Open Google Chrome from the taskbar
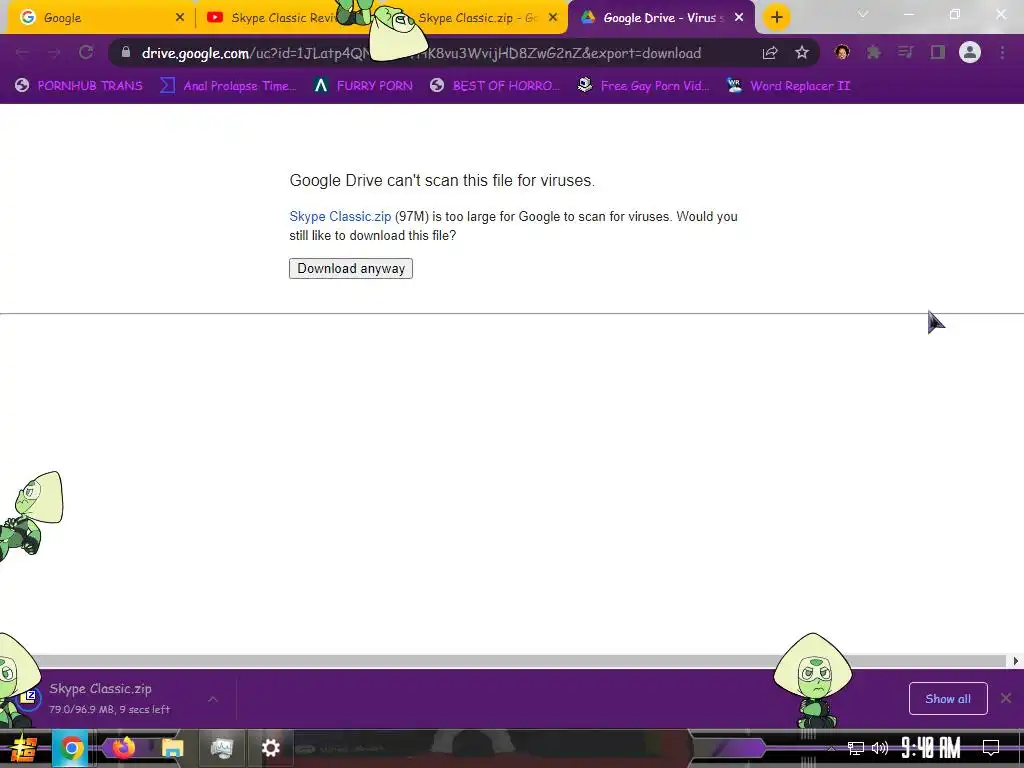The image size is (1024, 768). coord(71,748)
